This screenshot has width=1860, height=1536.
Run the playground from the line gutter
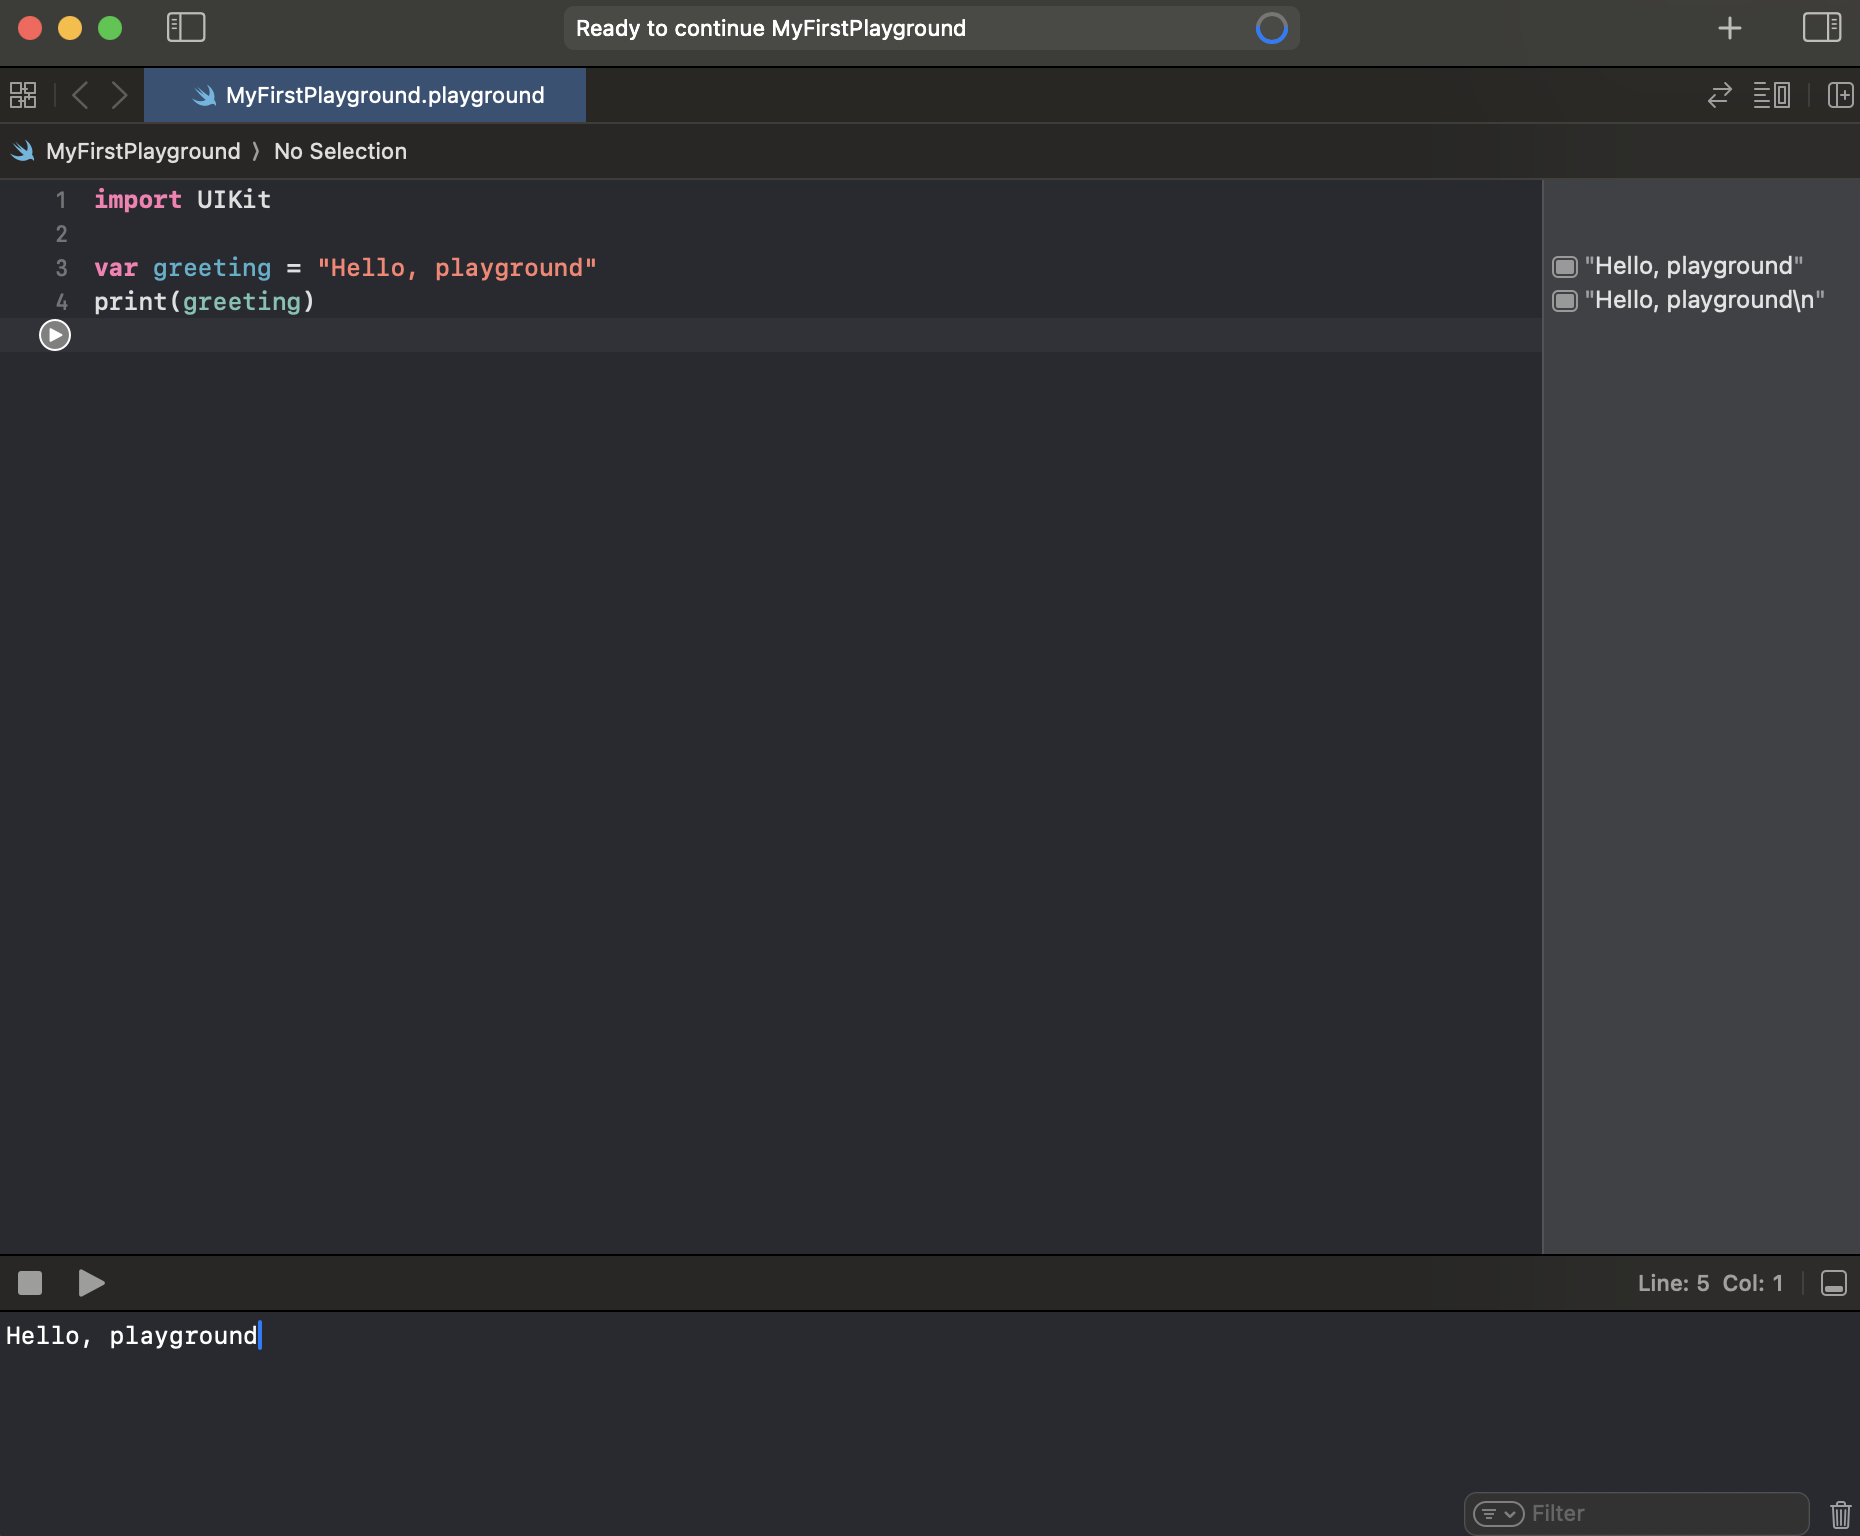[x=54, y=335]
